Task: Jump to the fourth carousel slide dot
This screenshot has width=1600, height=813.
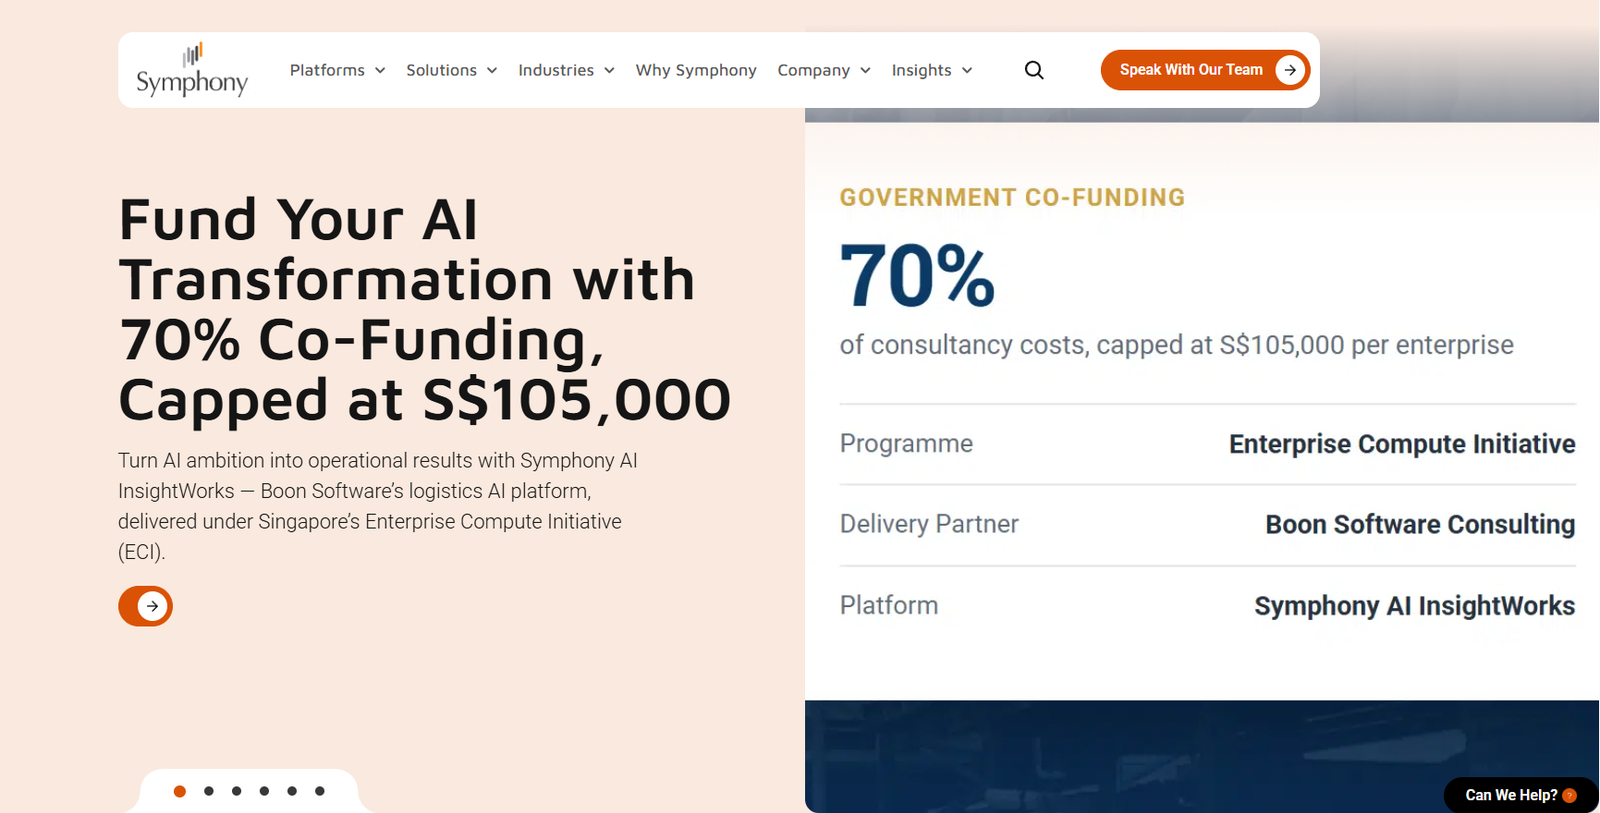Action: [x=264, y=791]
